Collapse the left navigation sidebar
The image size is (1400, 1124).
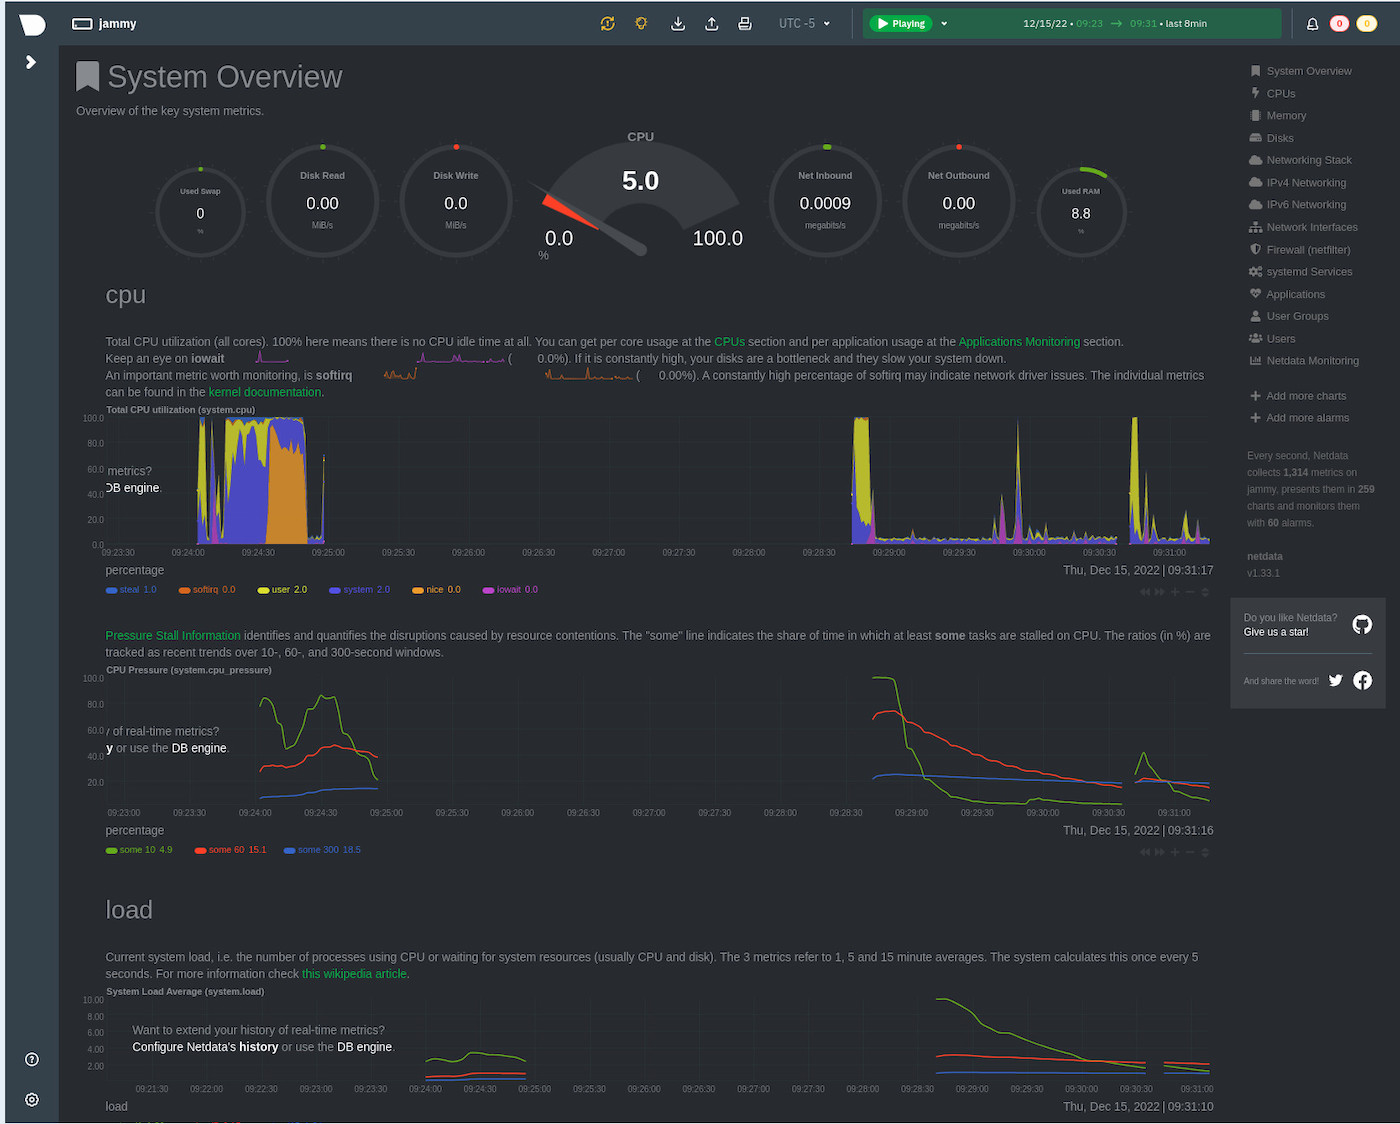[x=30, y=61]
